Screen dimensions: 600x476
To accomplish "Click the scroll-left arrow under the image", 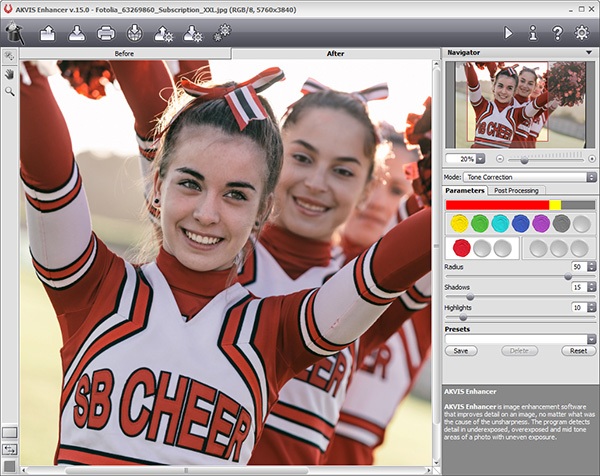I will pyautogui.click(x=24, y=470).
